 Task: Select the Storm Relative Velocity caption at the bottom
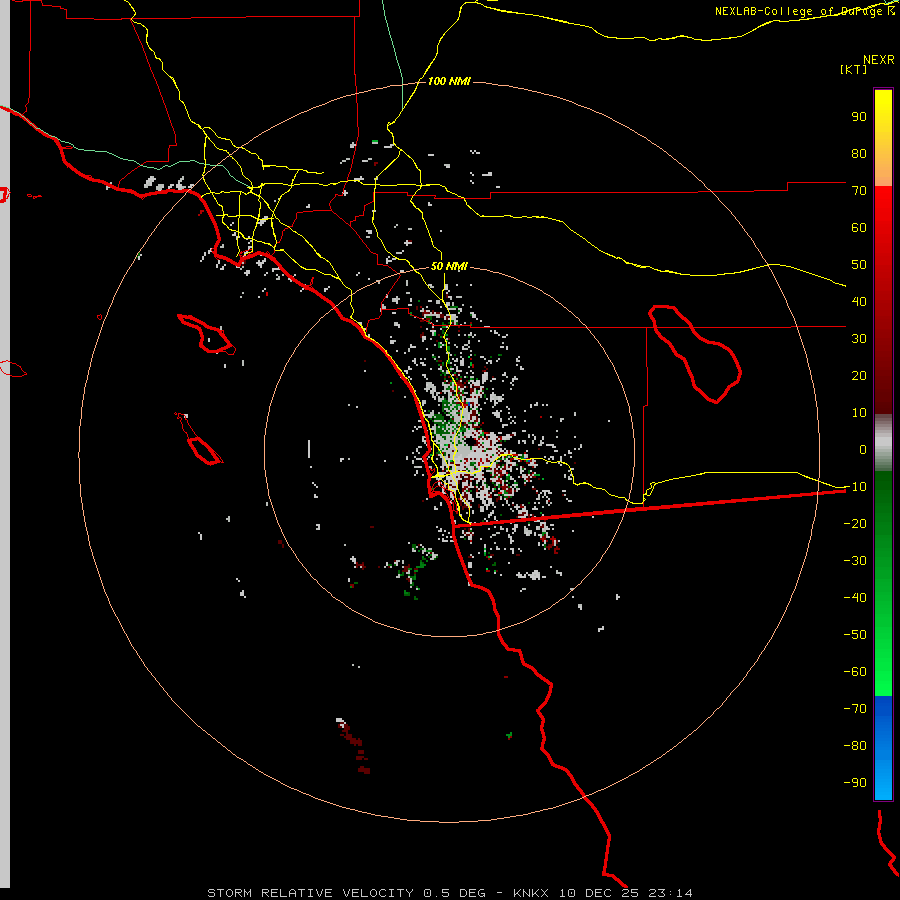tap(450, 893)
